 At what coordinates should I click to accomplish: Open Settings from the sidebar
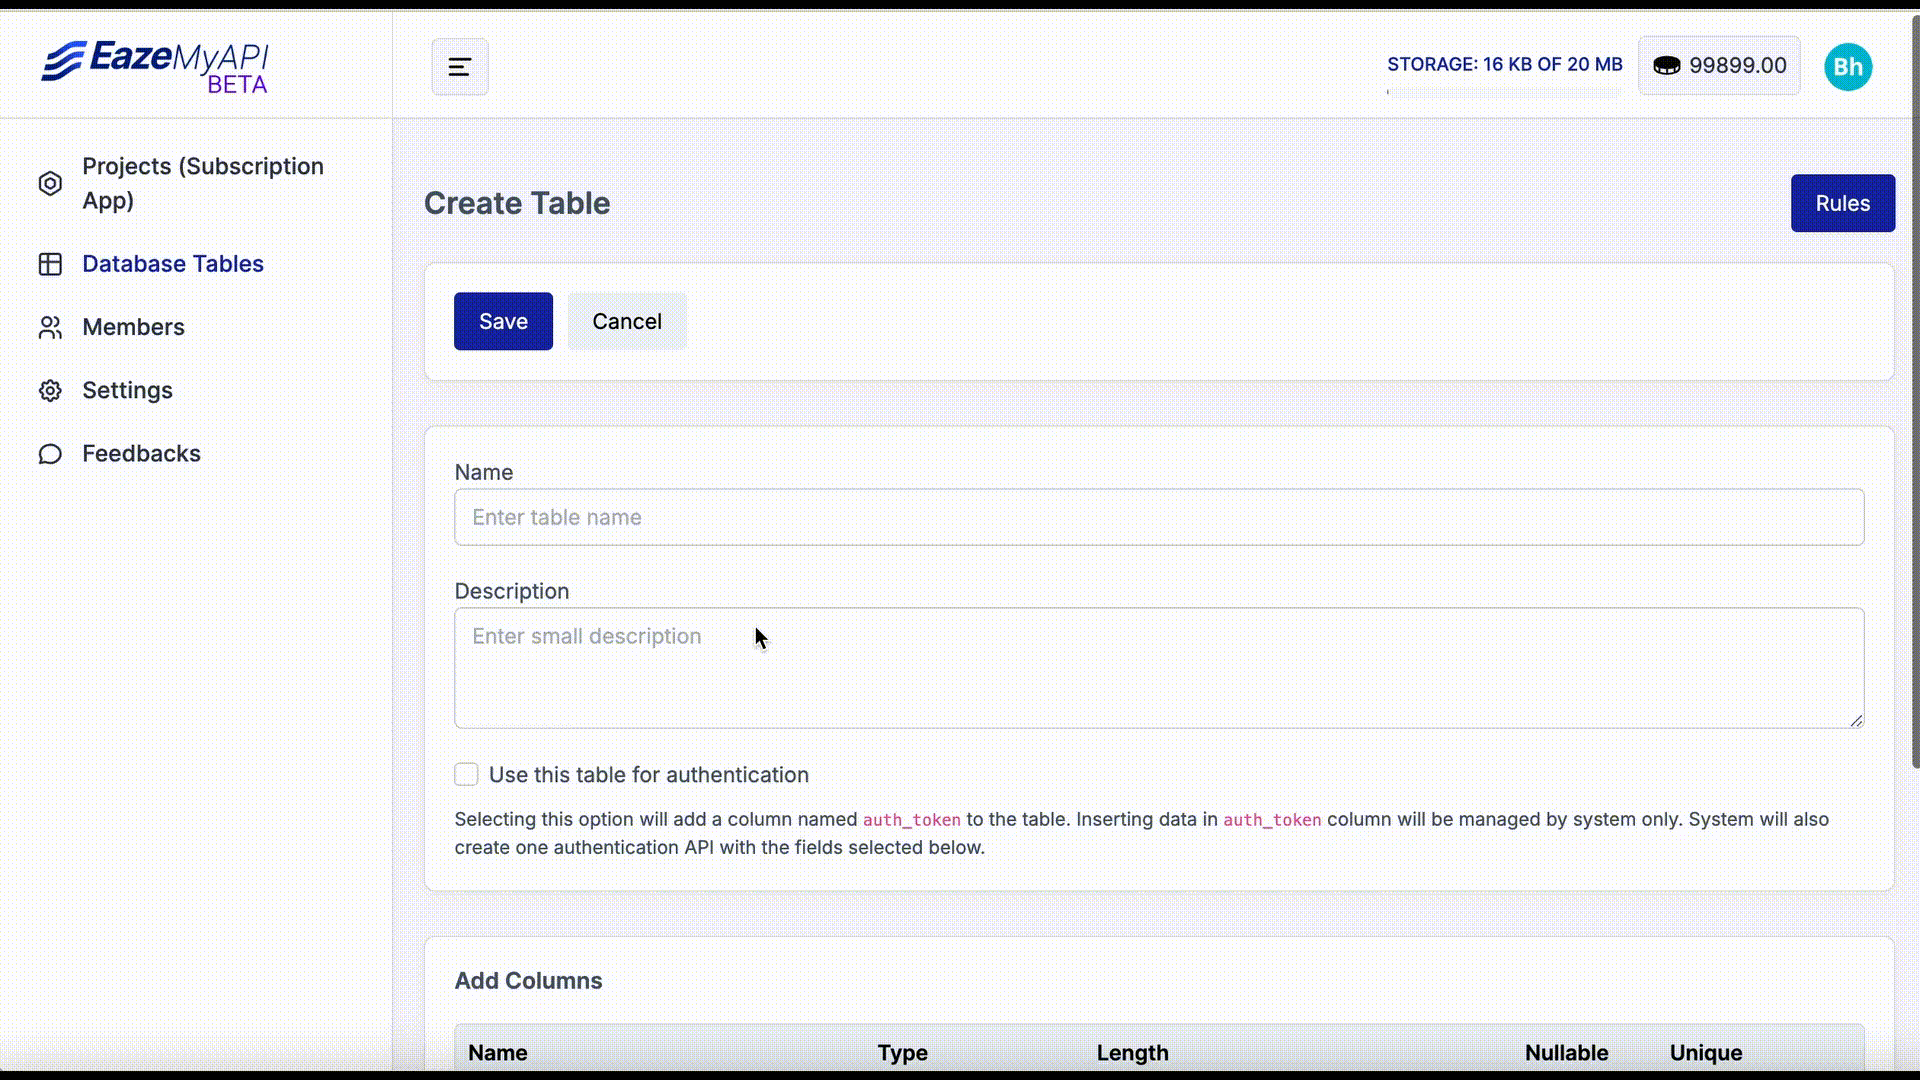click(127, 390)
